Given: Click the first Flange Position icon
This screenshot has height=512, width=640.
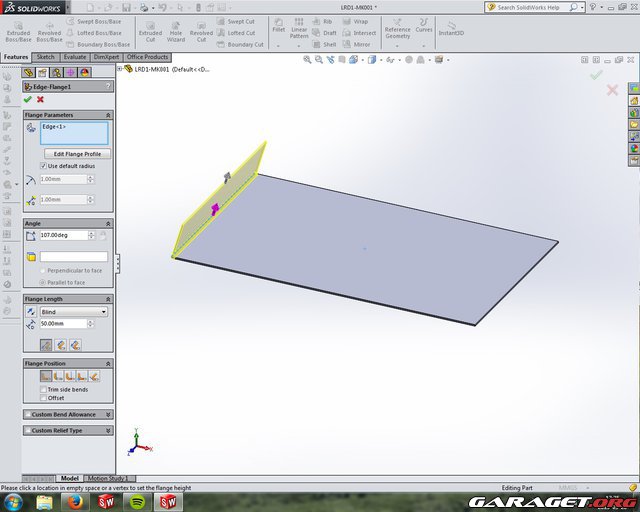Looking at the screenshot, I should click(x=46, y=376).
